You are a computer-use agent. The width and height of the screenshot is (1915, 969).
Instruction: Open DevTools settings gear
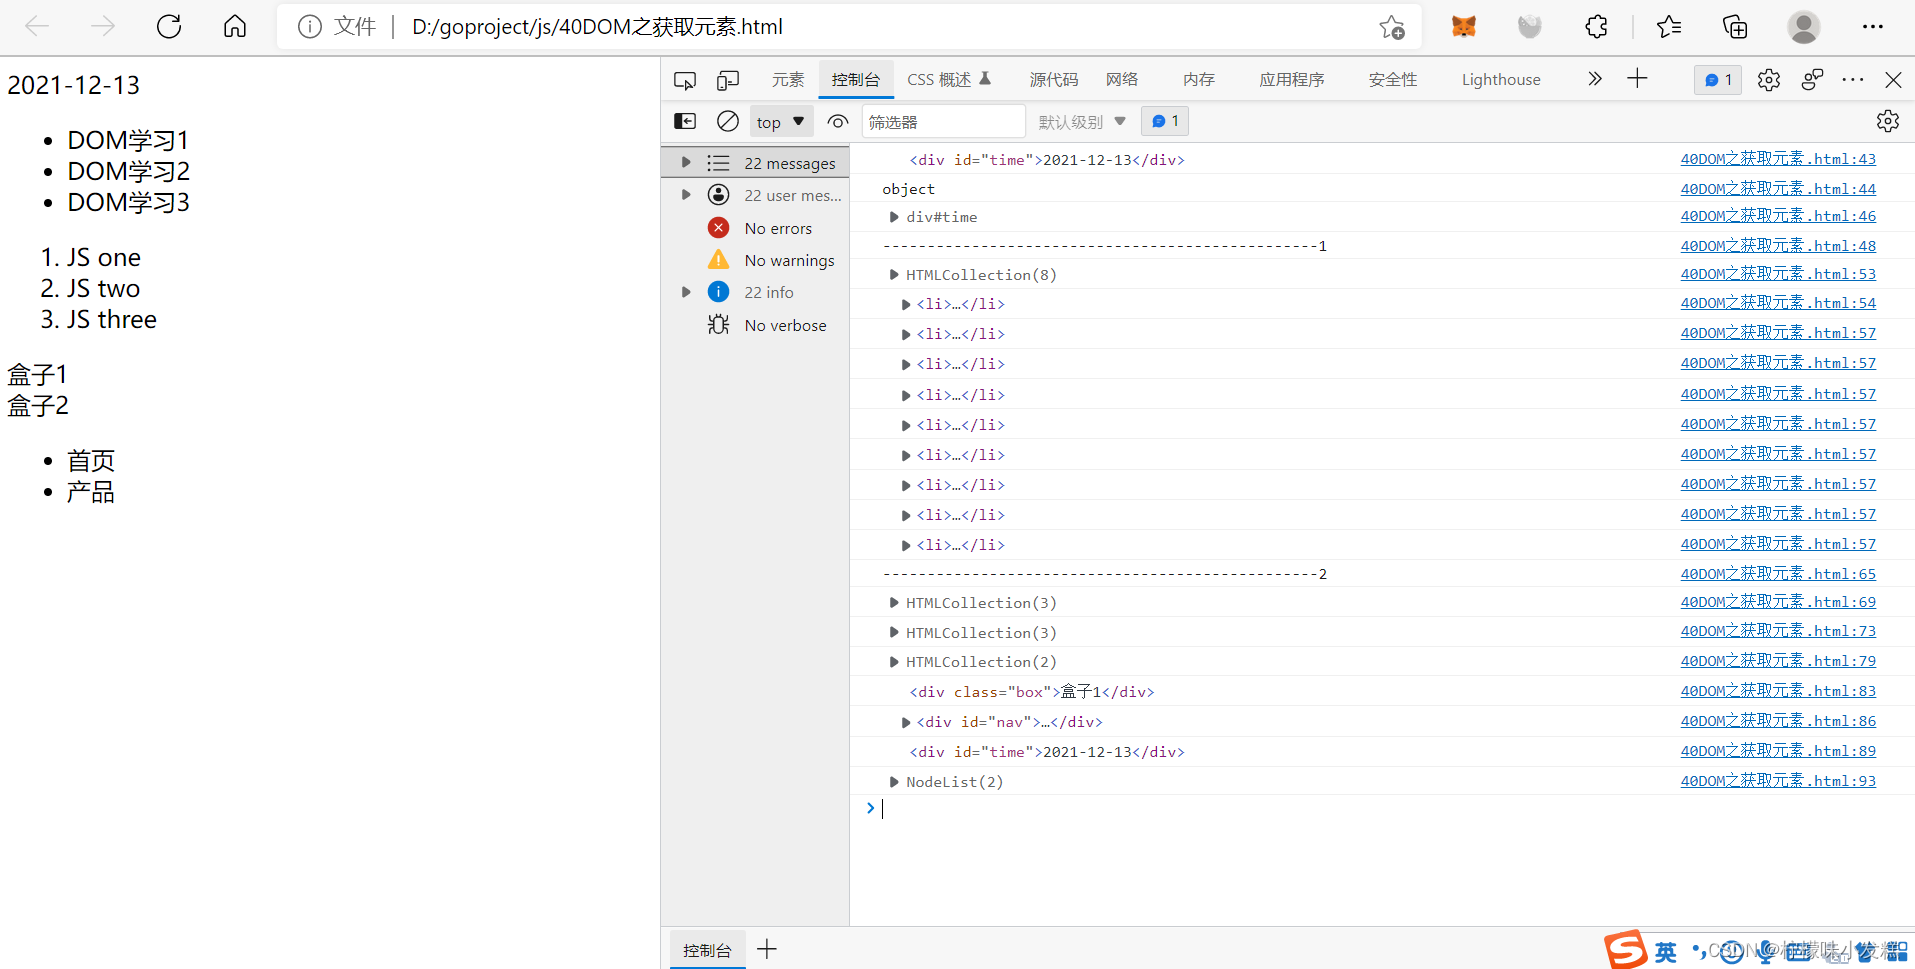(1769, 80)
